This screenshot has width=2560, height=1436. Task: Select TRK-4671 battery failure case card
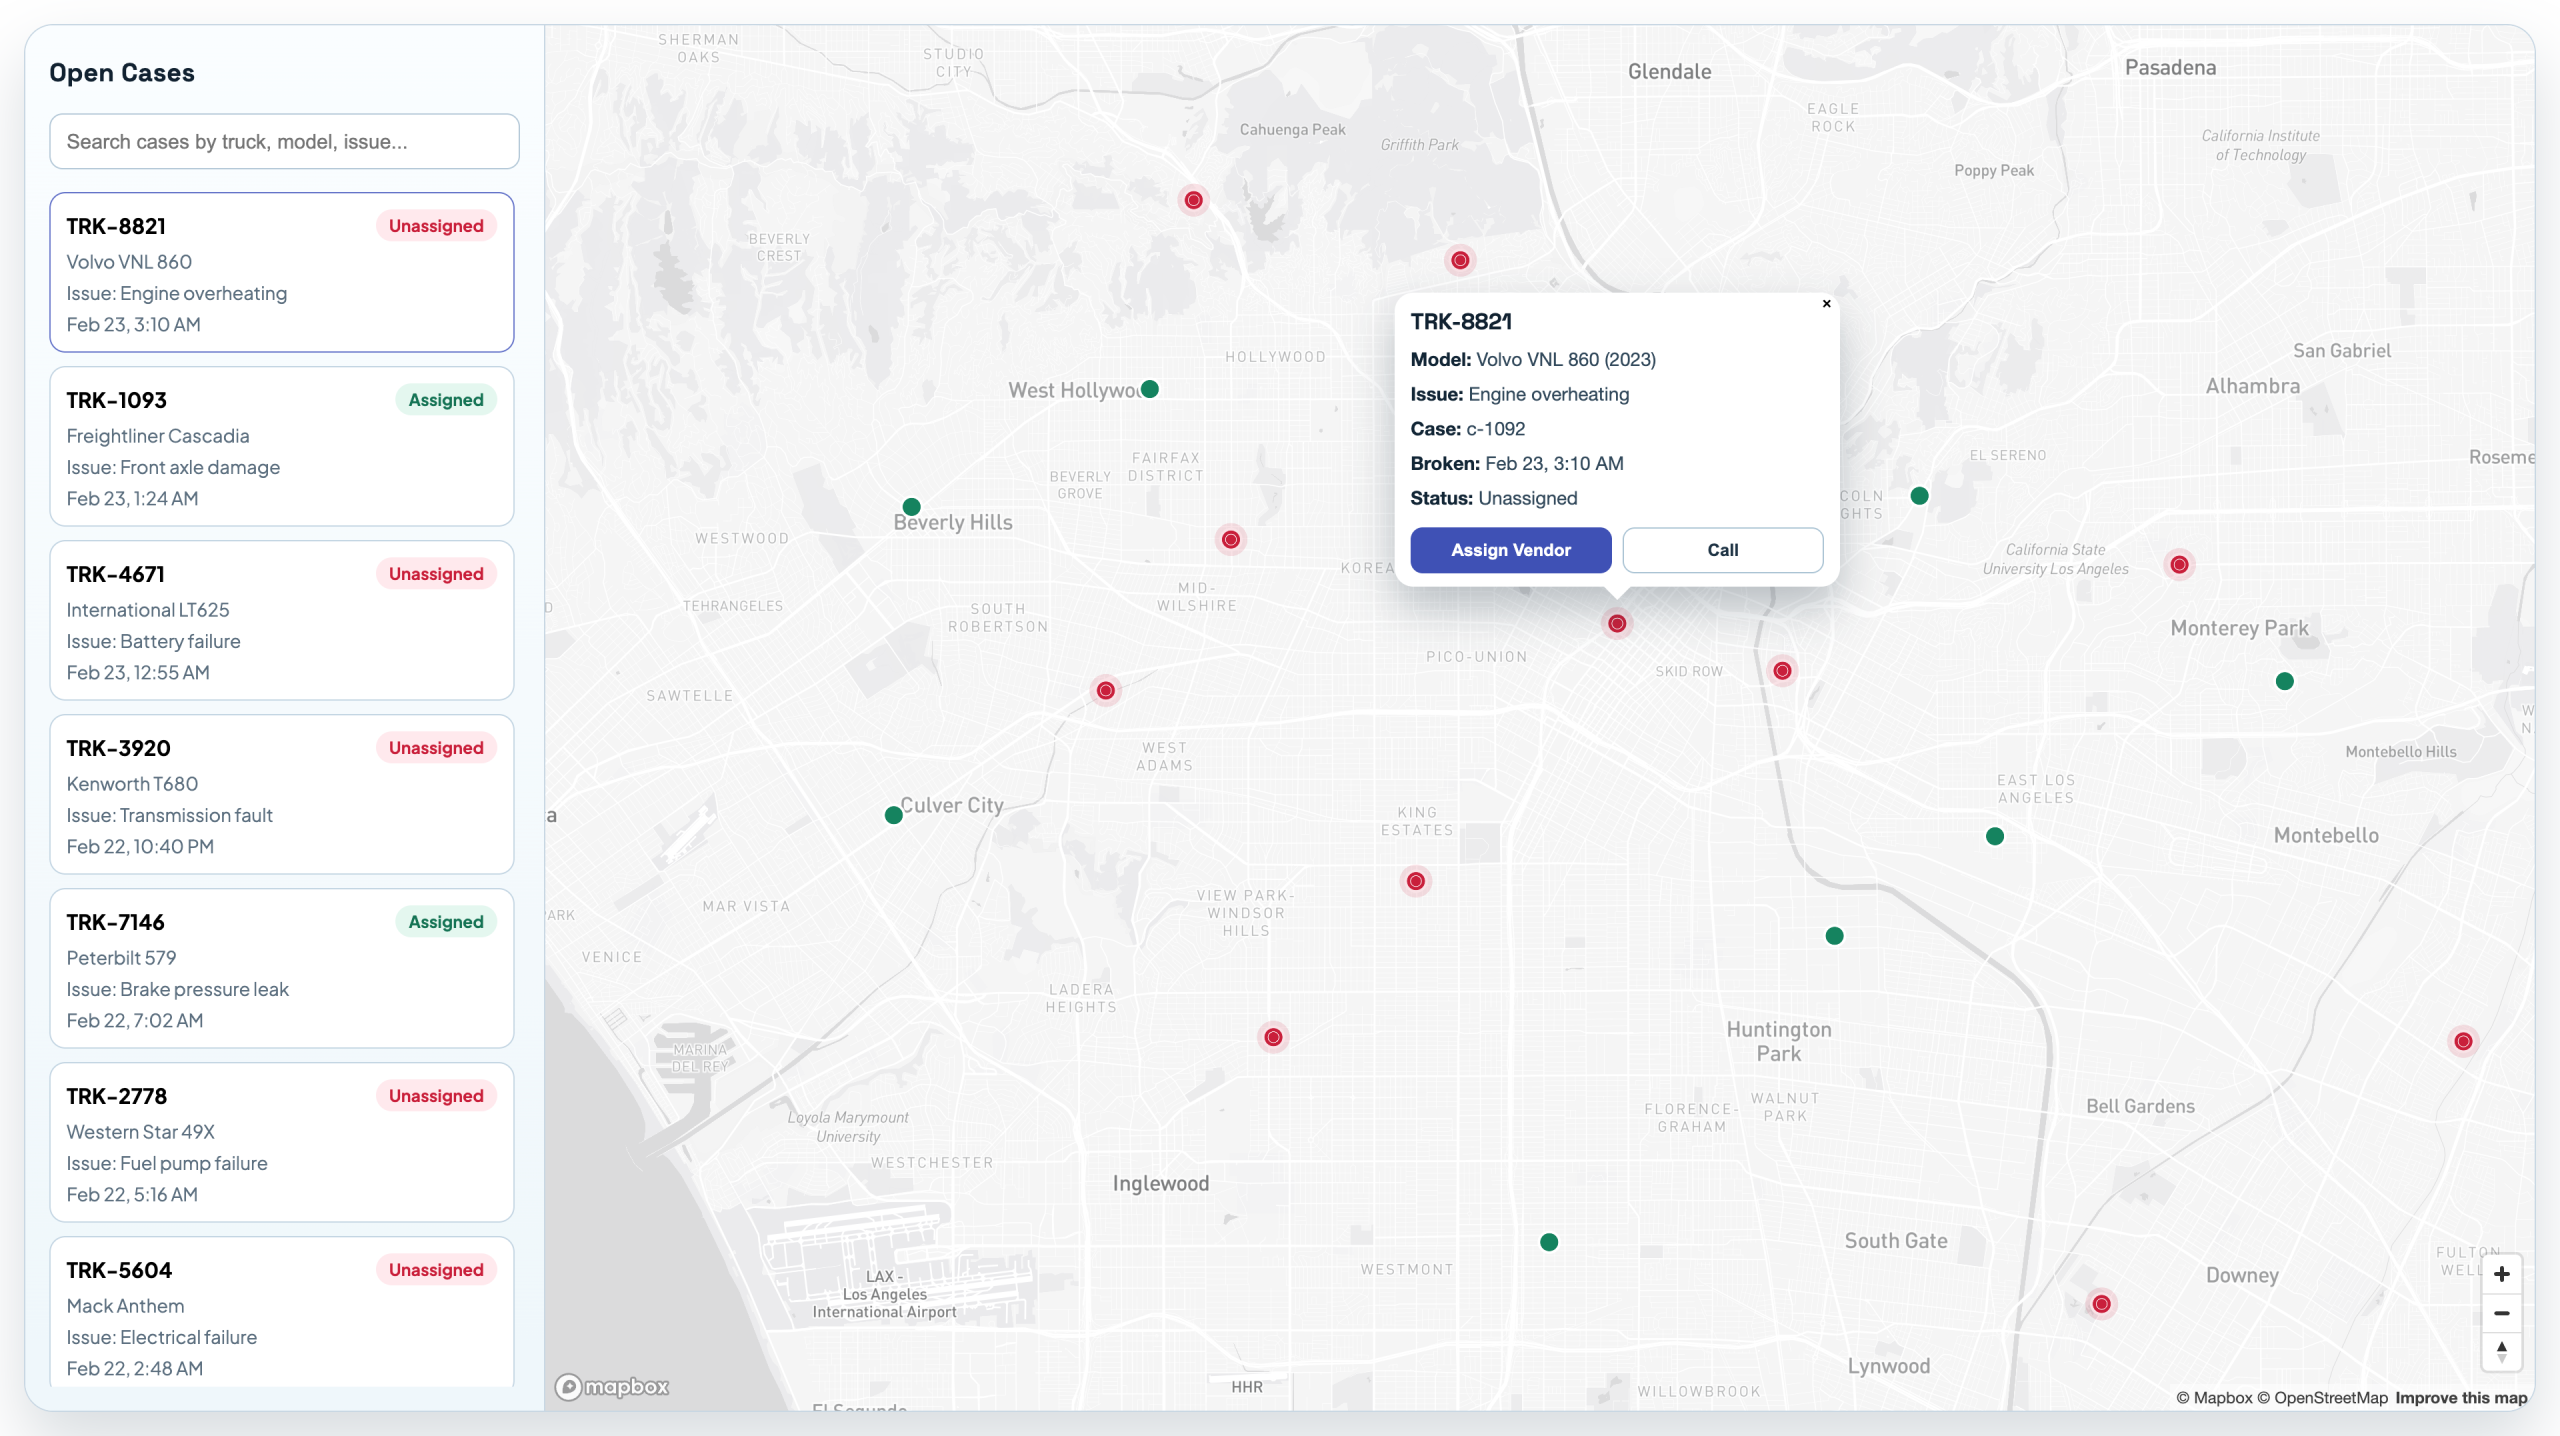(282, 620)
